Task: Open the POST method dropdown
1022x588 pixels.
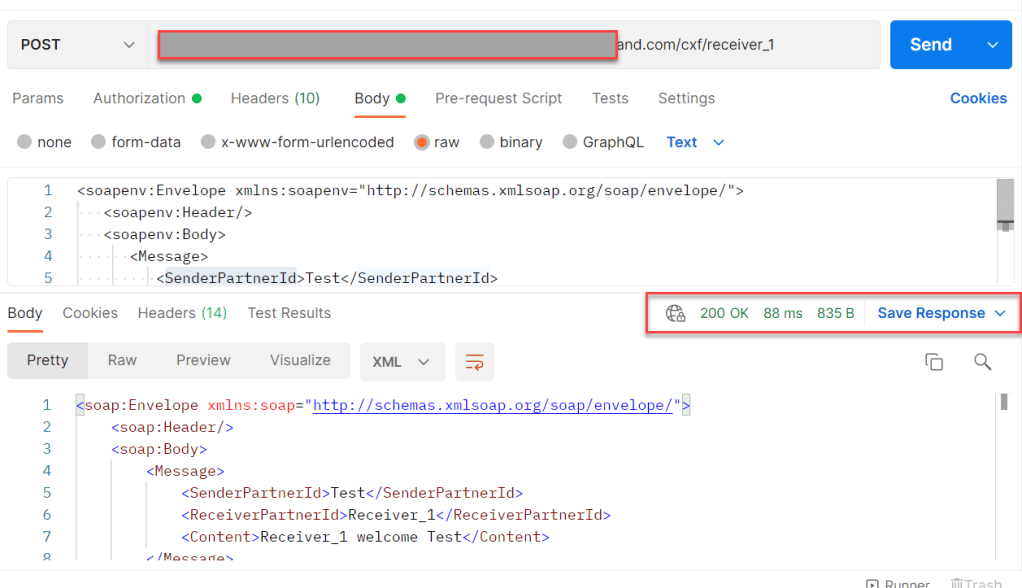Action: 77,45
